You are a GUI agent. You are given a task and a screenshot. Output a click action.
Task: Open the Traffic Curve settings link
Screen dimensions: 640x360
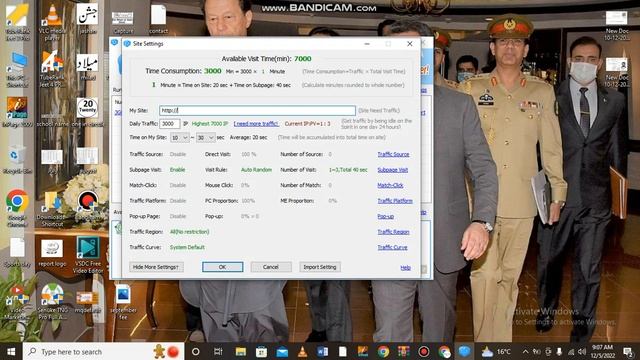click(x=392, y=247)
